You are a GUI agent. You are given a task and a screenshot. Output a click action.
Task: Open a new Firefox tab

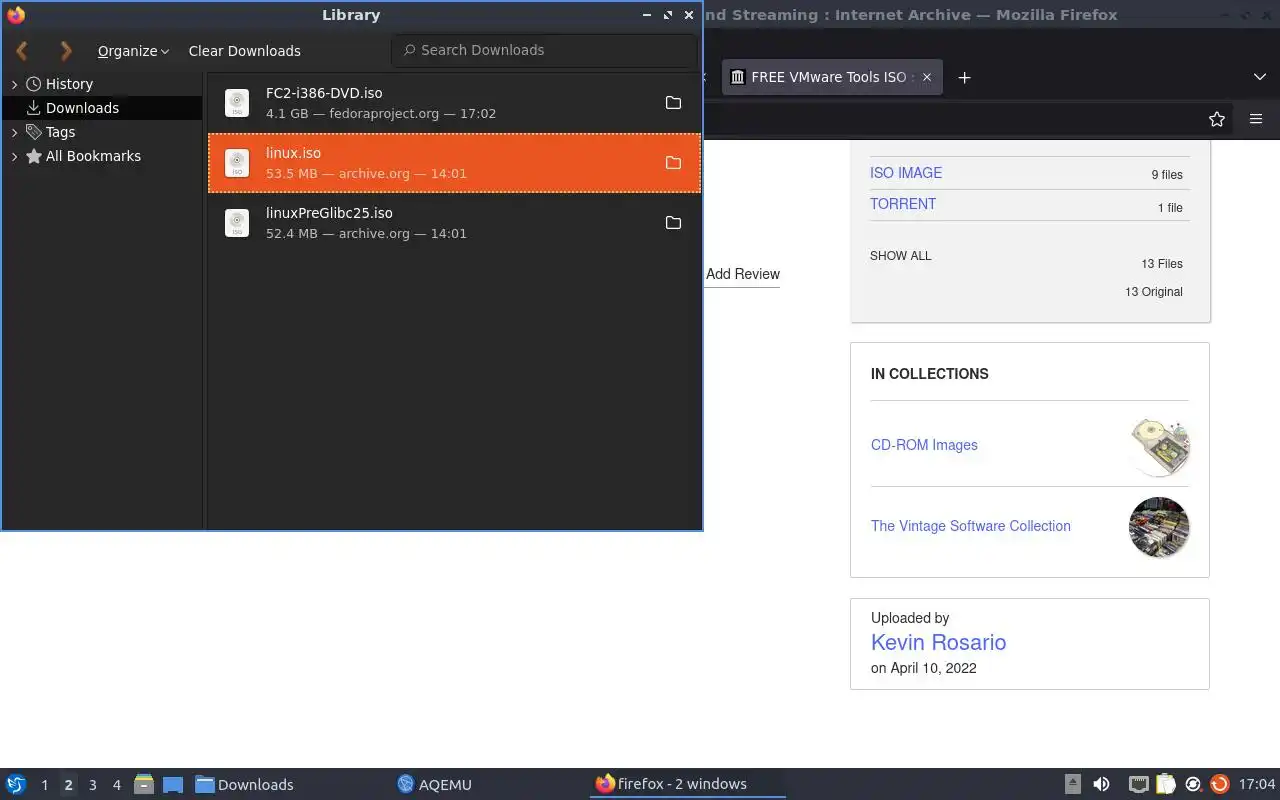[964, 77]
